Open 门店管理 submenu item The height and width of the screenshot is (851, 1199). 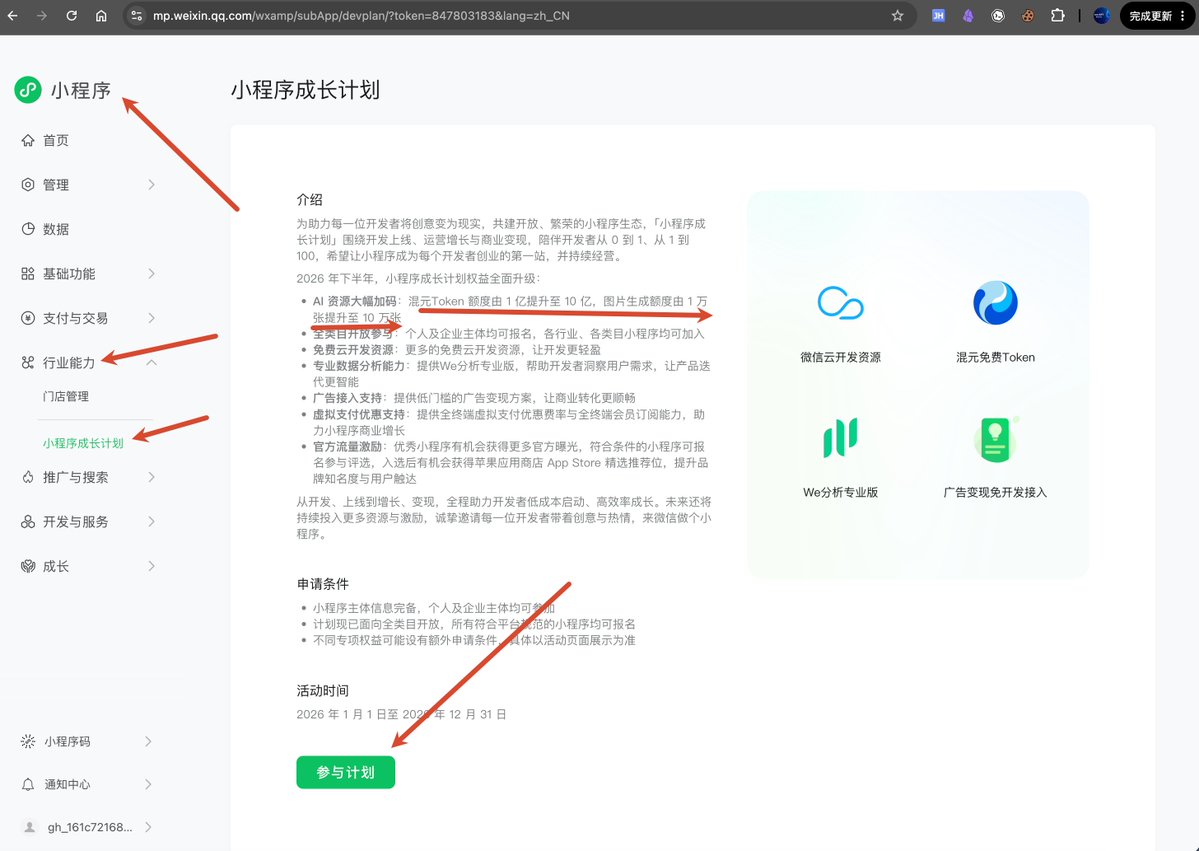66,396
